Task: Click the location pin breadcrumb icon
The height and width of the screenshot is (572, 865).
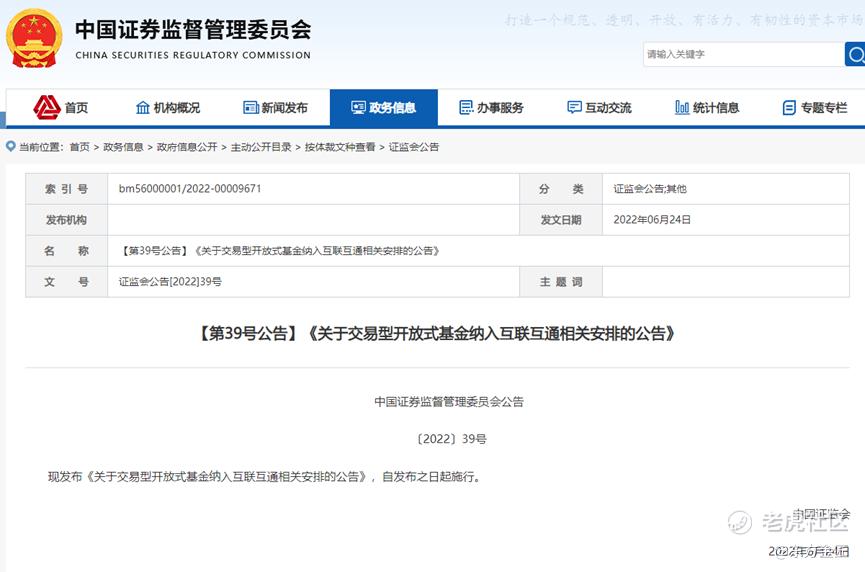Action: pyautogui.click(x=10, y=146)
